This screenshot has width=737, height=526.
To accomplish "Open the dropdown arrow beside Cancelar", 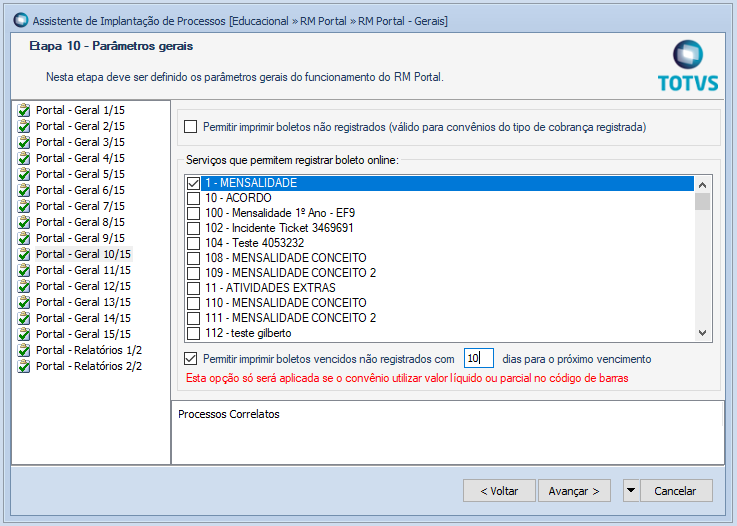I will click(631, 491).
